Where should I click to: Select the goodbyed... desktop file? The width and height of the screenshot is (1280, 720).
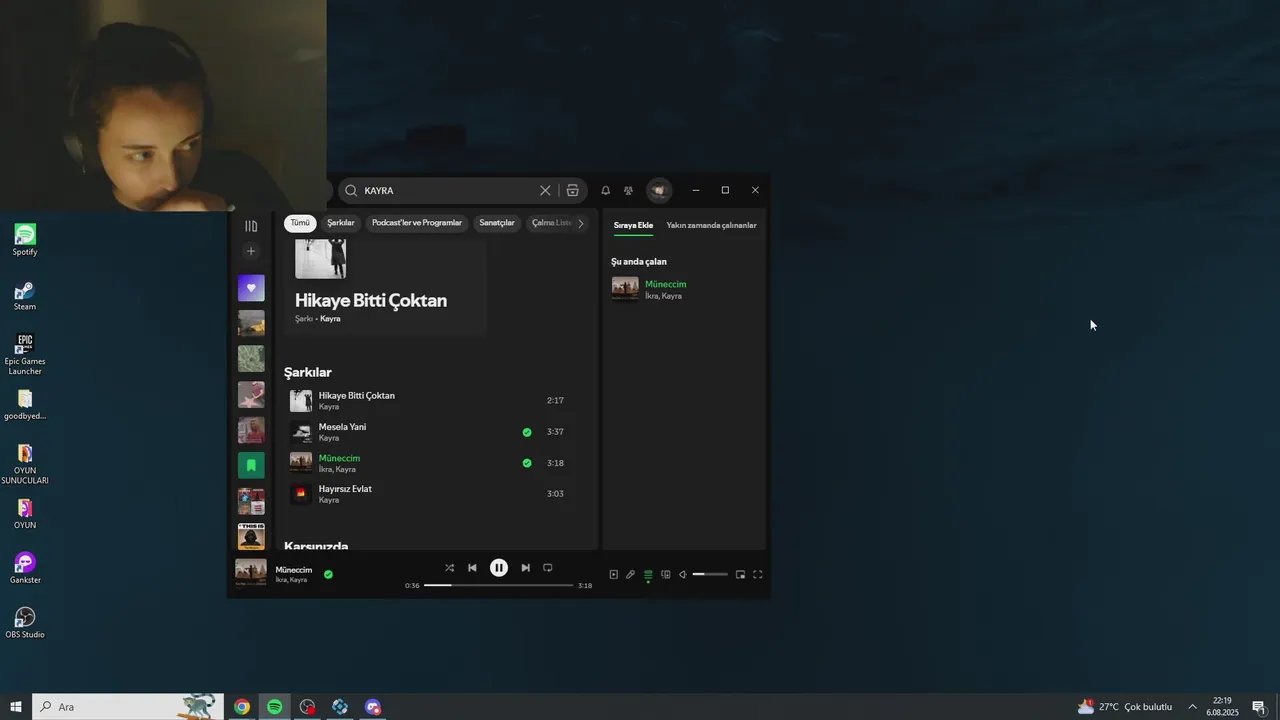click(x=25, y=405)
